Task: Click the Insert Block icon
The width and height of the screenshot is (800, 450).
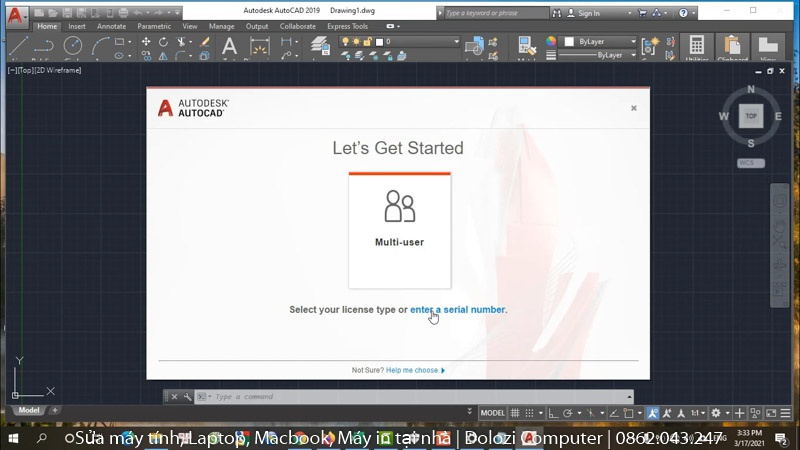Action: [474, 46]
